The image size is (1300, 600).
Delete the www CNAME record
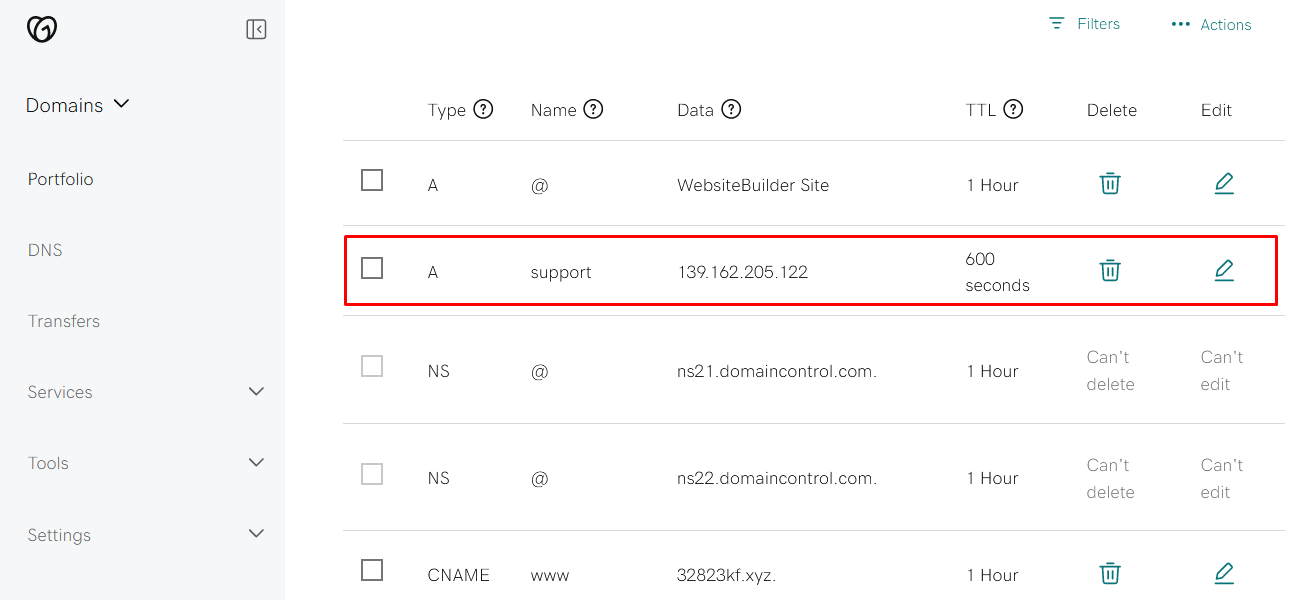[1110, 573]
